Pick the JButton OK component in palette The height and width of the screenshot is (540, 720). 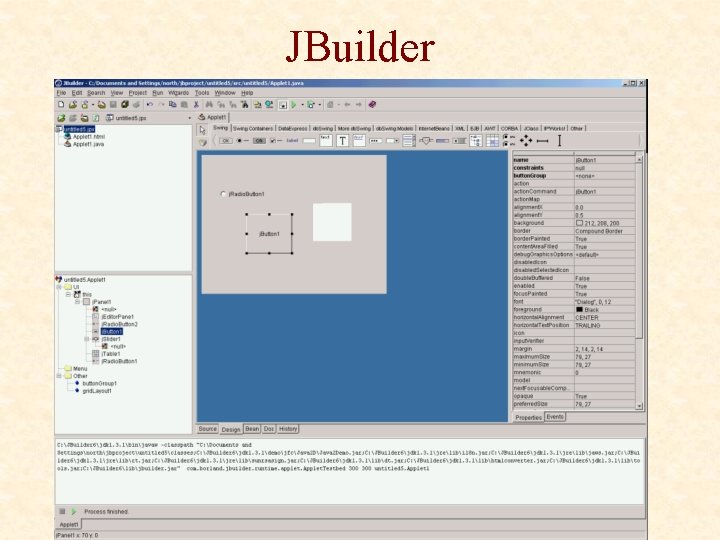(x=225, y=141)
